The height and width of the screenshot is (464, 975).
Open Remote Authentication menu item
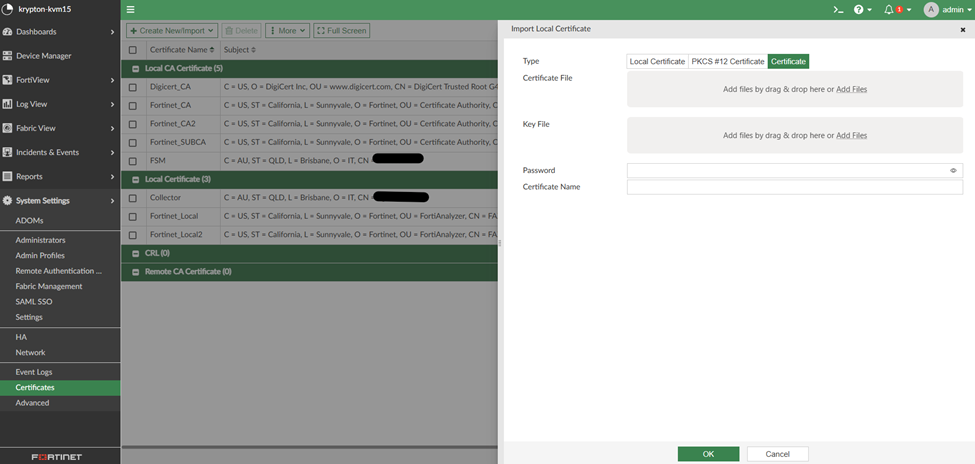coord(58,271)
